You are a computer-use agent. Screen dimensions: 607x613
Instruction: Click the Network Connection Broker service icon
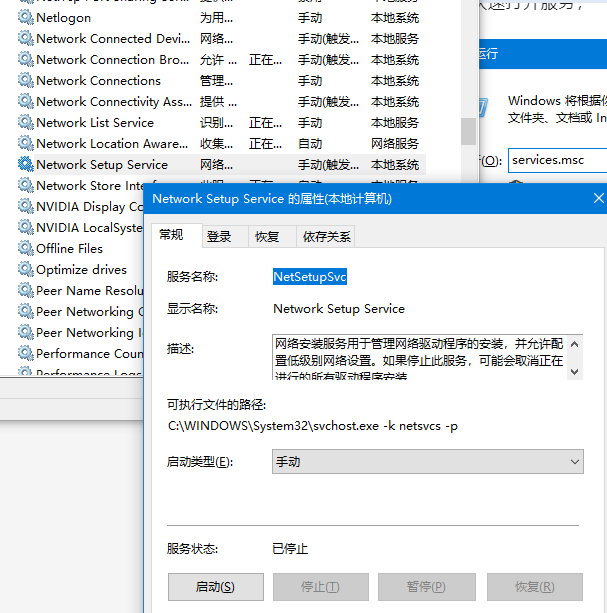click(26, 59)
